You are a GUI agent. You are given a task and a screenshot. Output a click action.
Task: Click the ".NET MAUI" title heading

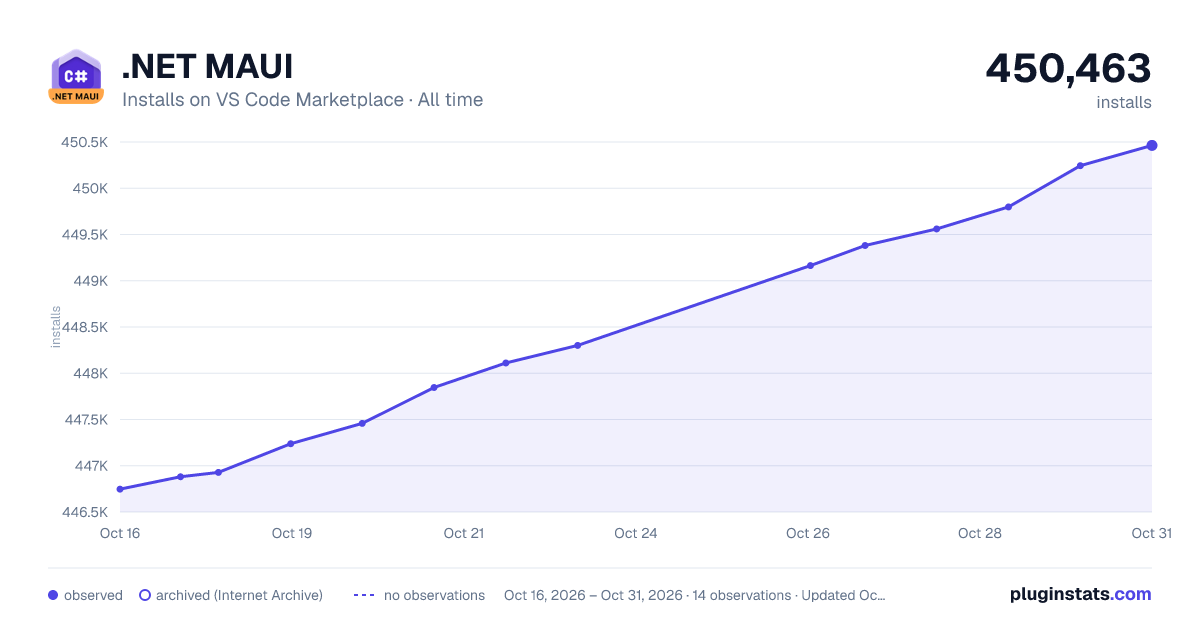click(x=207, y=67)
